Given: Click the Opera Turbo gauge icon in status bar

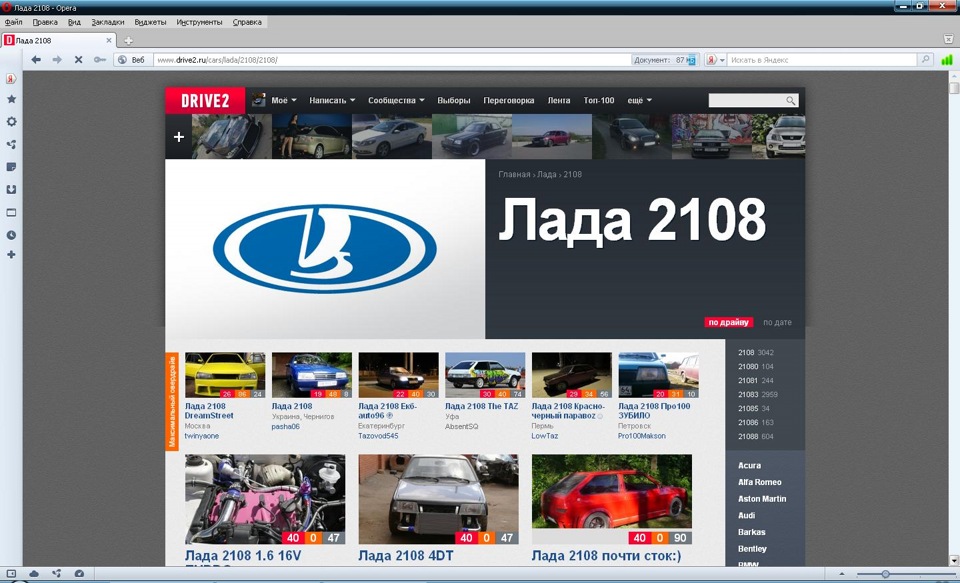Looking at the screenshot, I should (79, 573).
